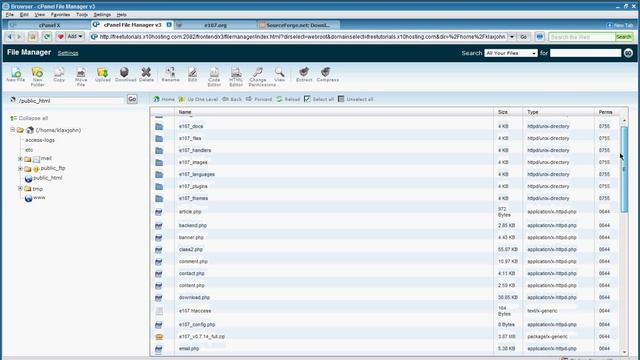Navigate Up One Level
The width and height of the screenshot is (640, 360).
[198, 99]
